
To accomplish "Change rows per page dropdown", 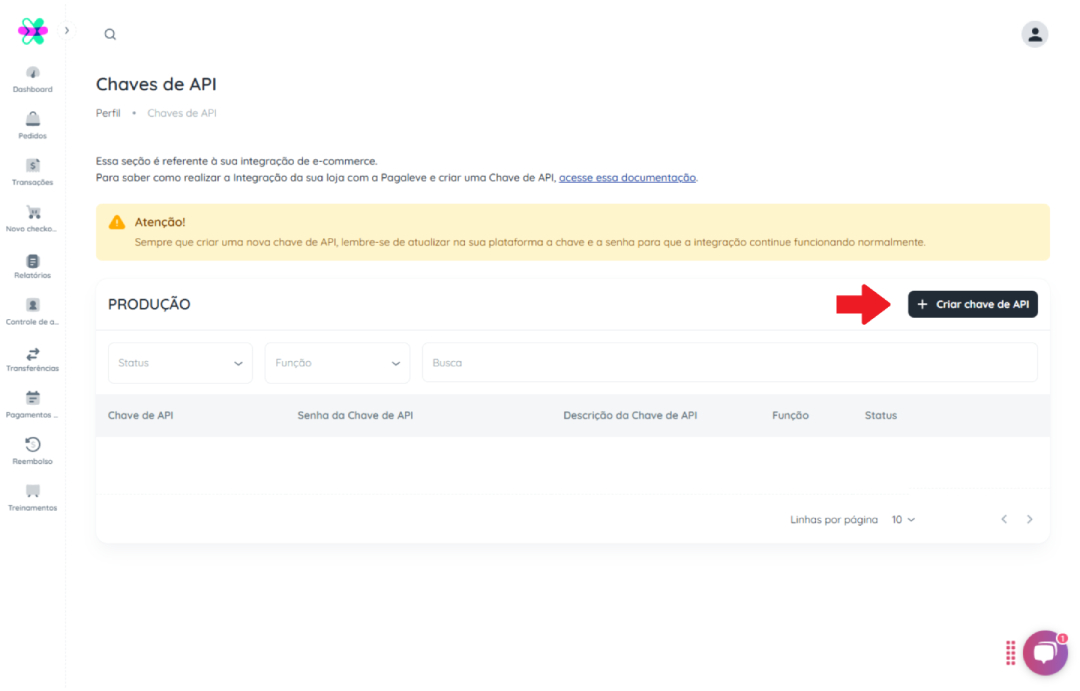I will coord(903,520).
